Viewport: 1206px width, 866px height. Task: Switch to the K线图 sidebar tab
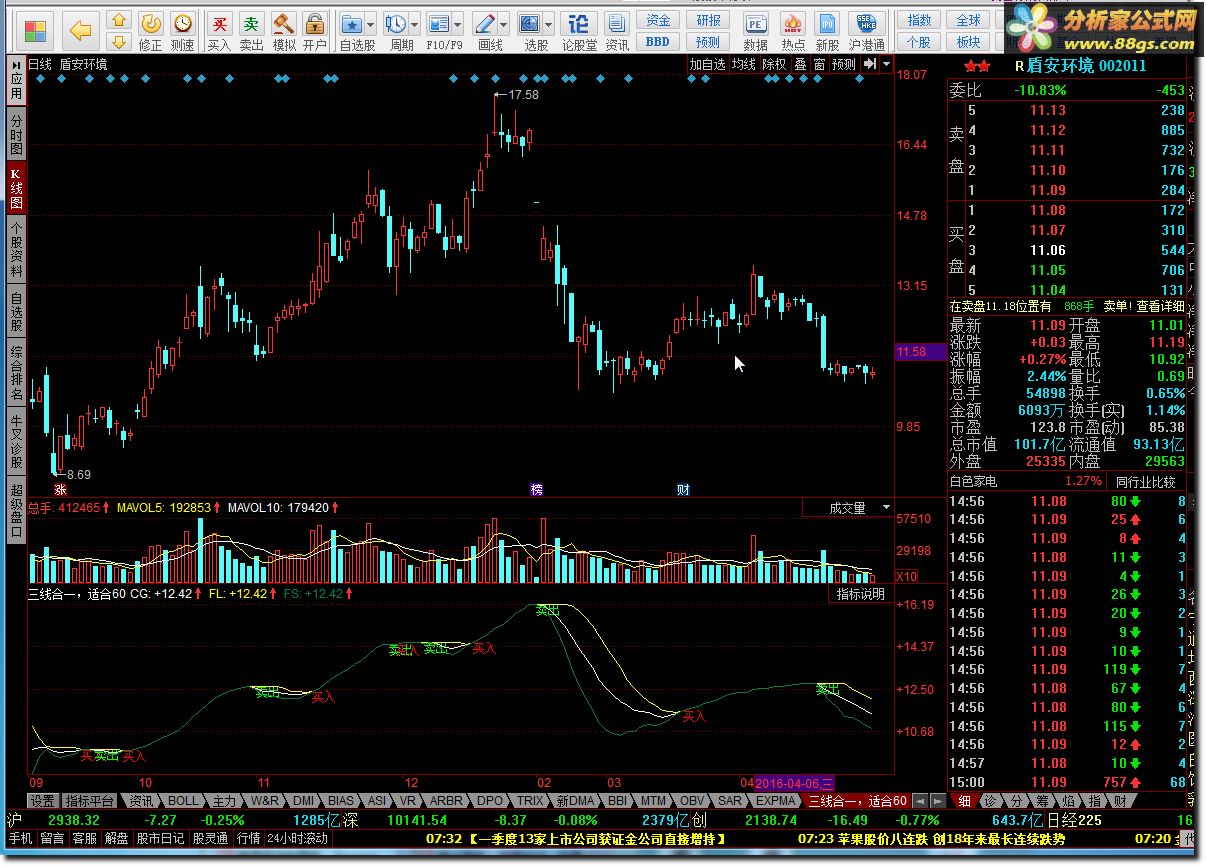[x=16, y=187]
